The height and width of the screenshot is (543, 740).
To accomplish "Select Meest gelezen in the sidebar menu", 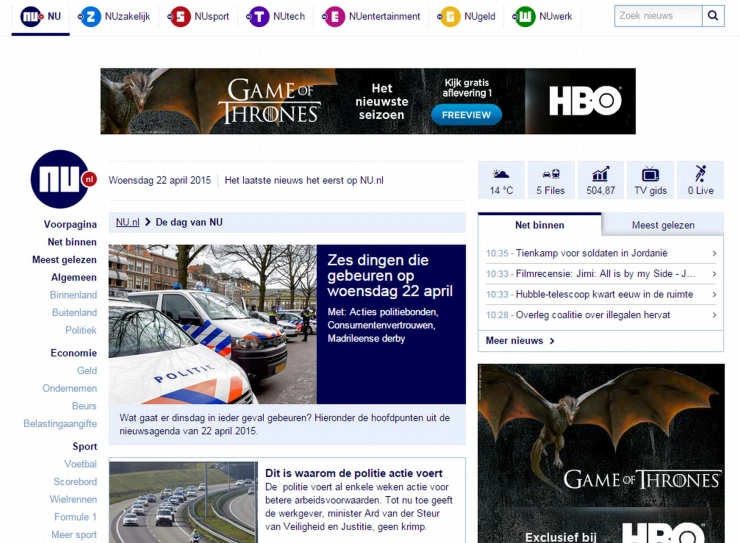I will pyautogui.click(x=64, y=260).
